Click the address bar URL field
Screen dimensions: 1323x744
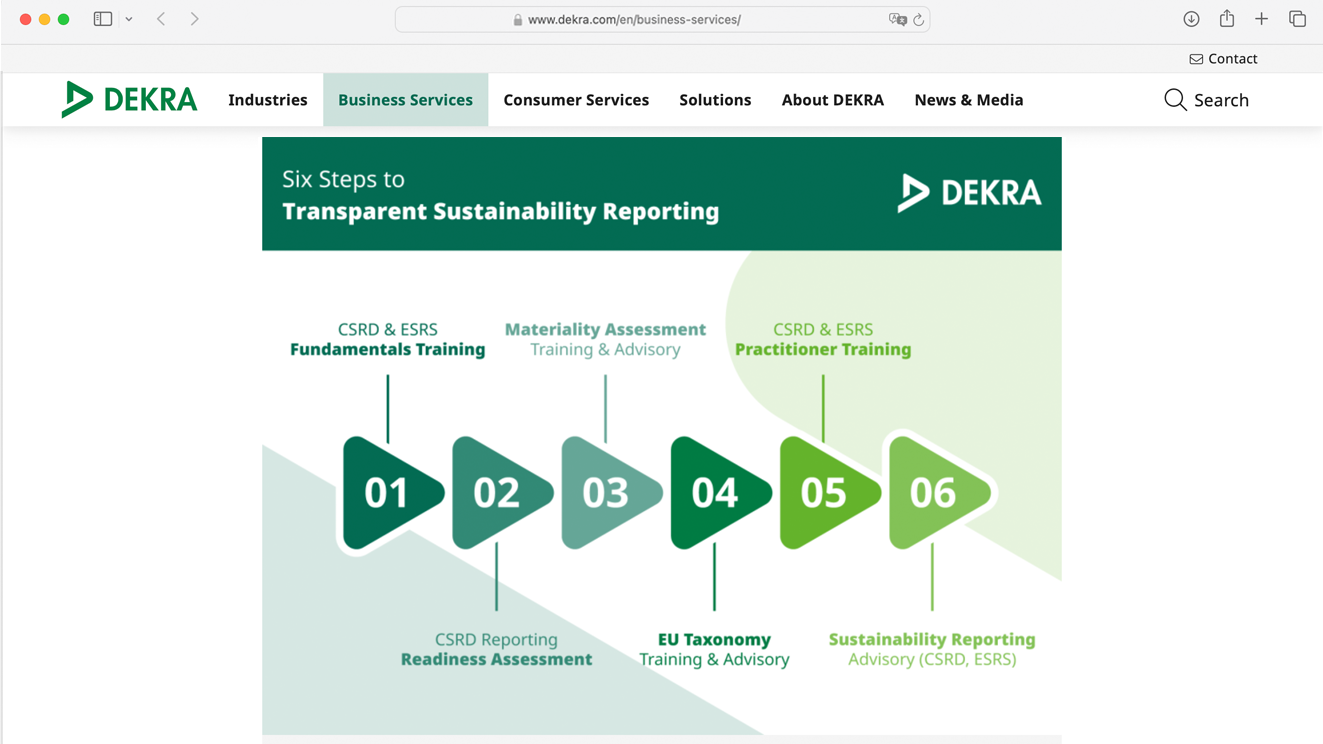[x=662, y=19]
